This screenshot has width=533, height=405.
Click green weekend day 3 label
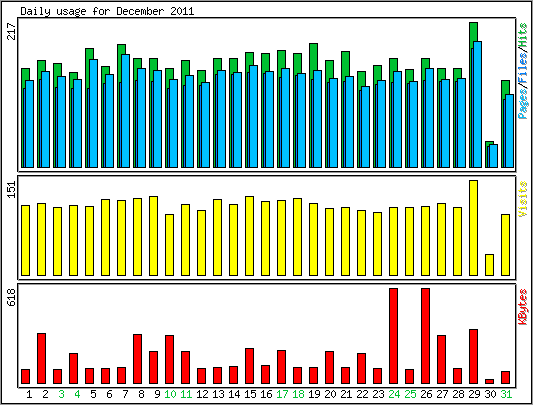point(61,394)
